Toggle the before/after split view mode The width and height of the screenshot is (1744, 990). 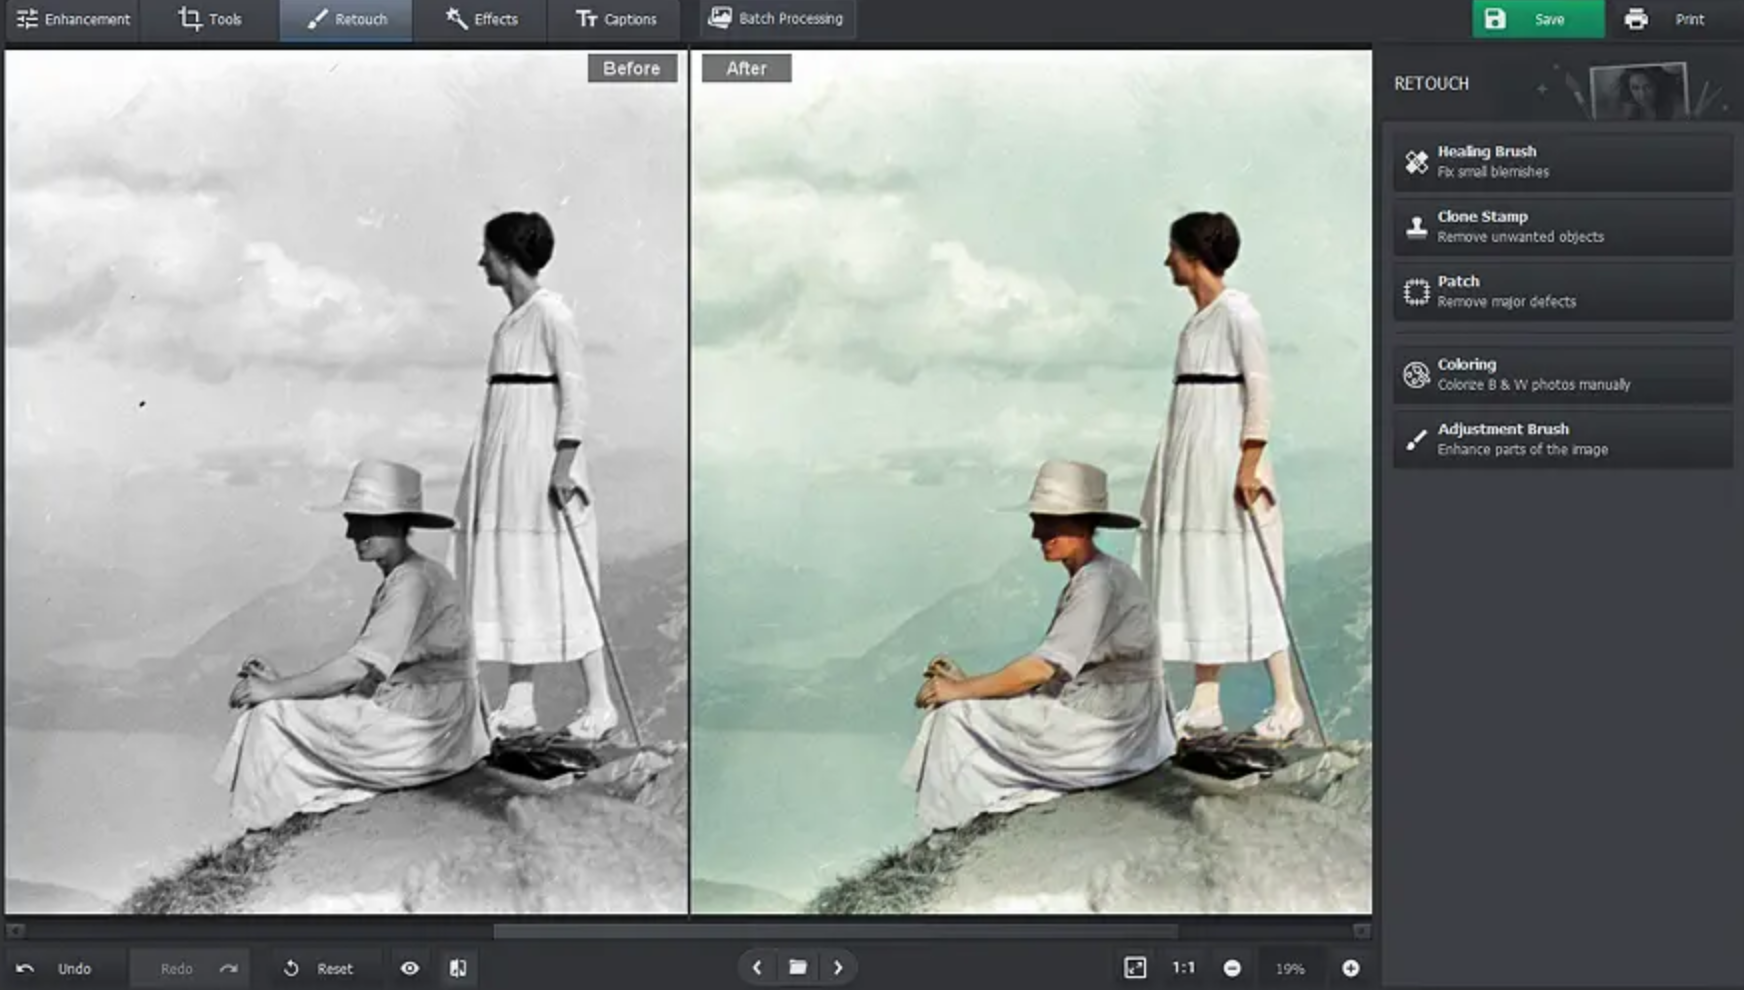[x=459, y=967]
